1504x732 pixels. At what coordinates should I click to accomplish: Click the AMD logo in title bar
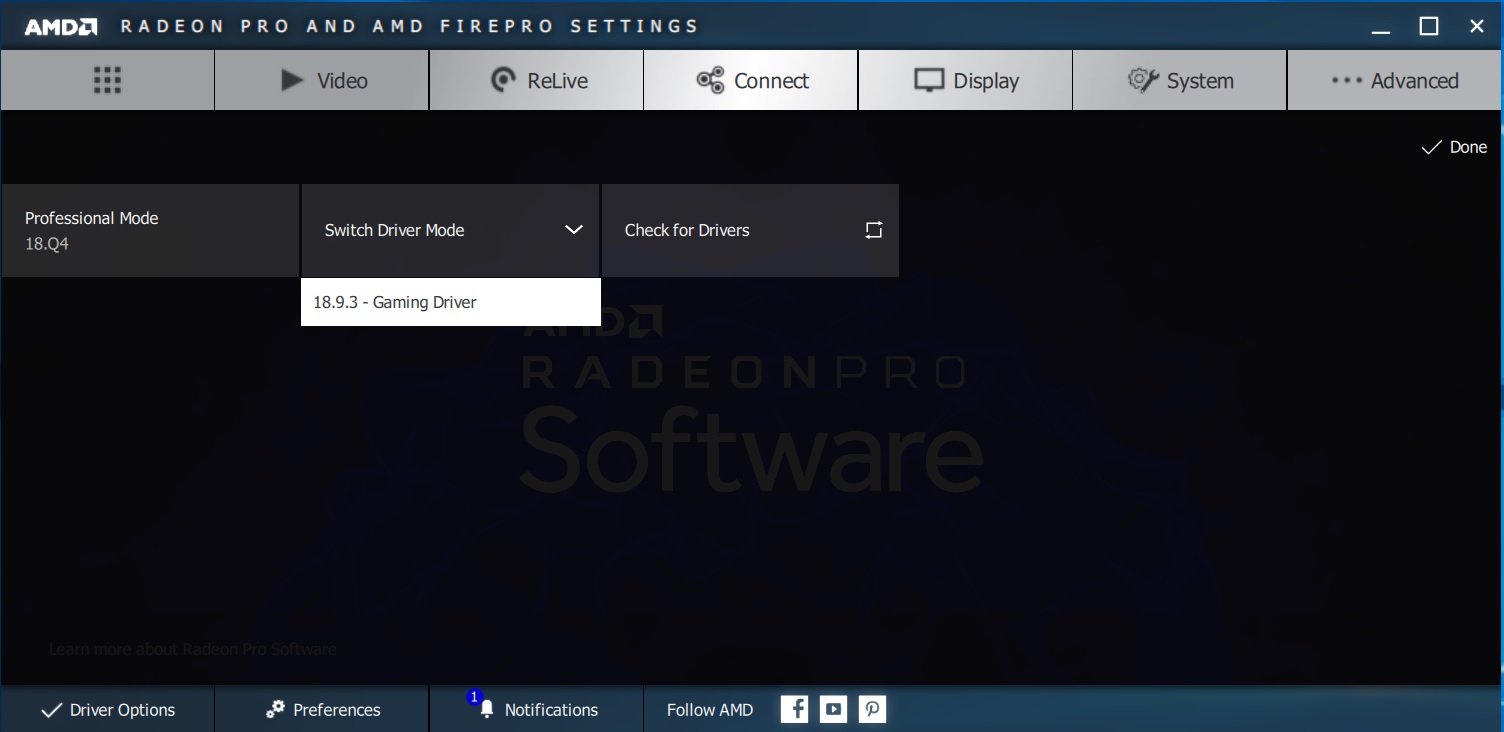pyautogui.click(x=60, y=27)
